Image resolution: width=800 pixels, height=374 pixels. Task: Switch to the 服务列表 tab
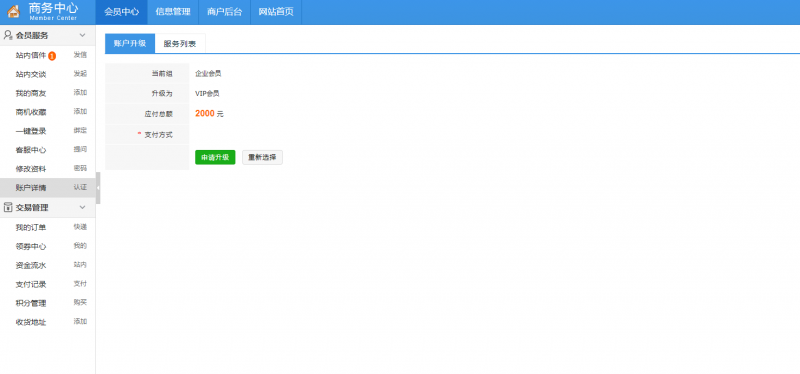(x=180, y=43)
